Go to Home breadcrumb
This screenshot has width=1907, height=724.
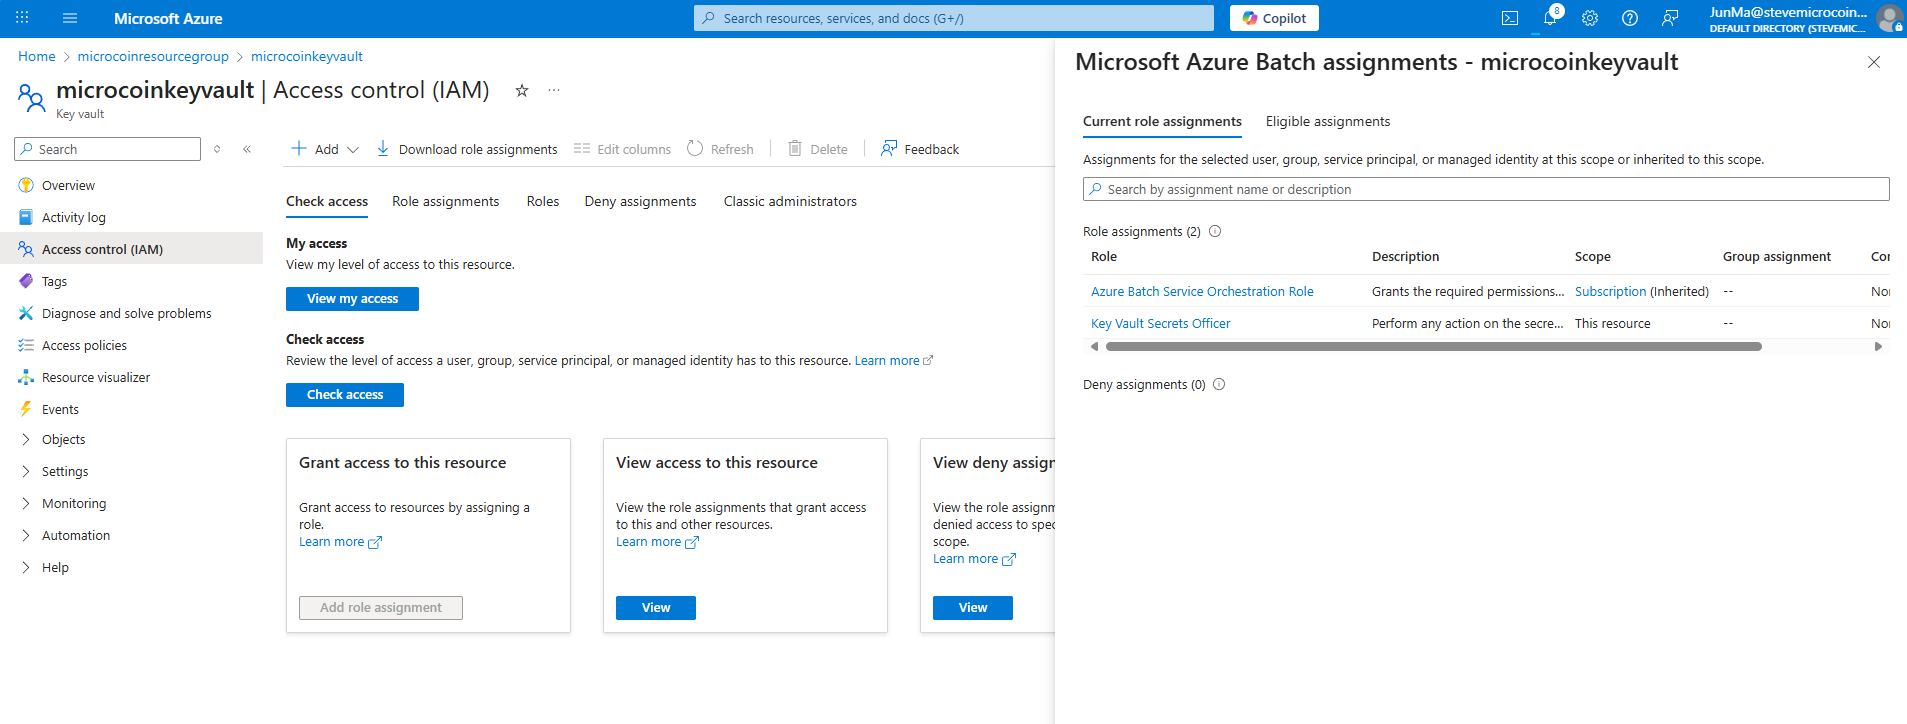(37, 56)
